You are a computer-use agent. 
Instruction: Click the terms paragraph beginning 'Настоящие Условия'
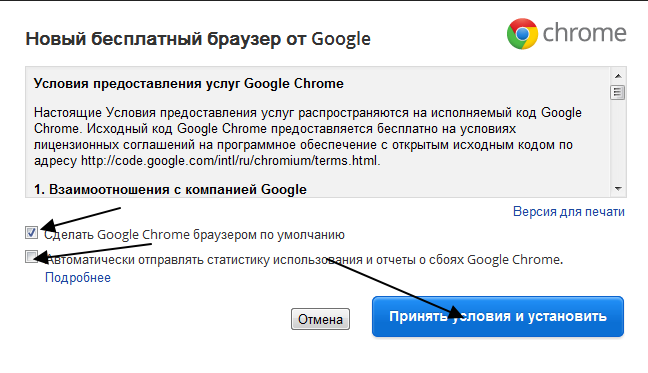pos(308,136)
